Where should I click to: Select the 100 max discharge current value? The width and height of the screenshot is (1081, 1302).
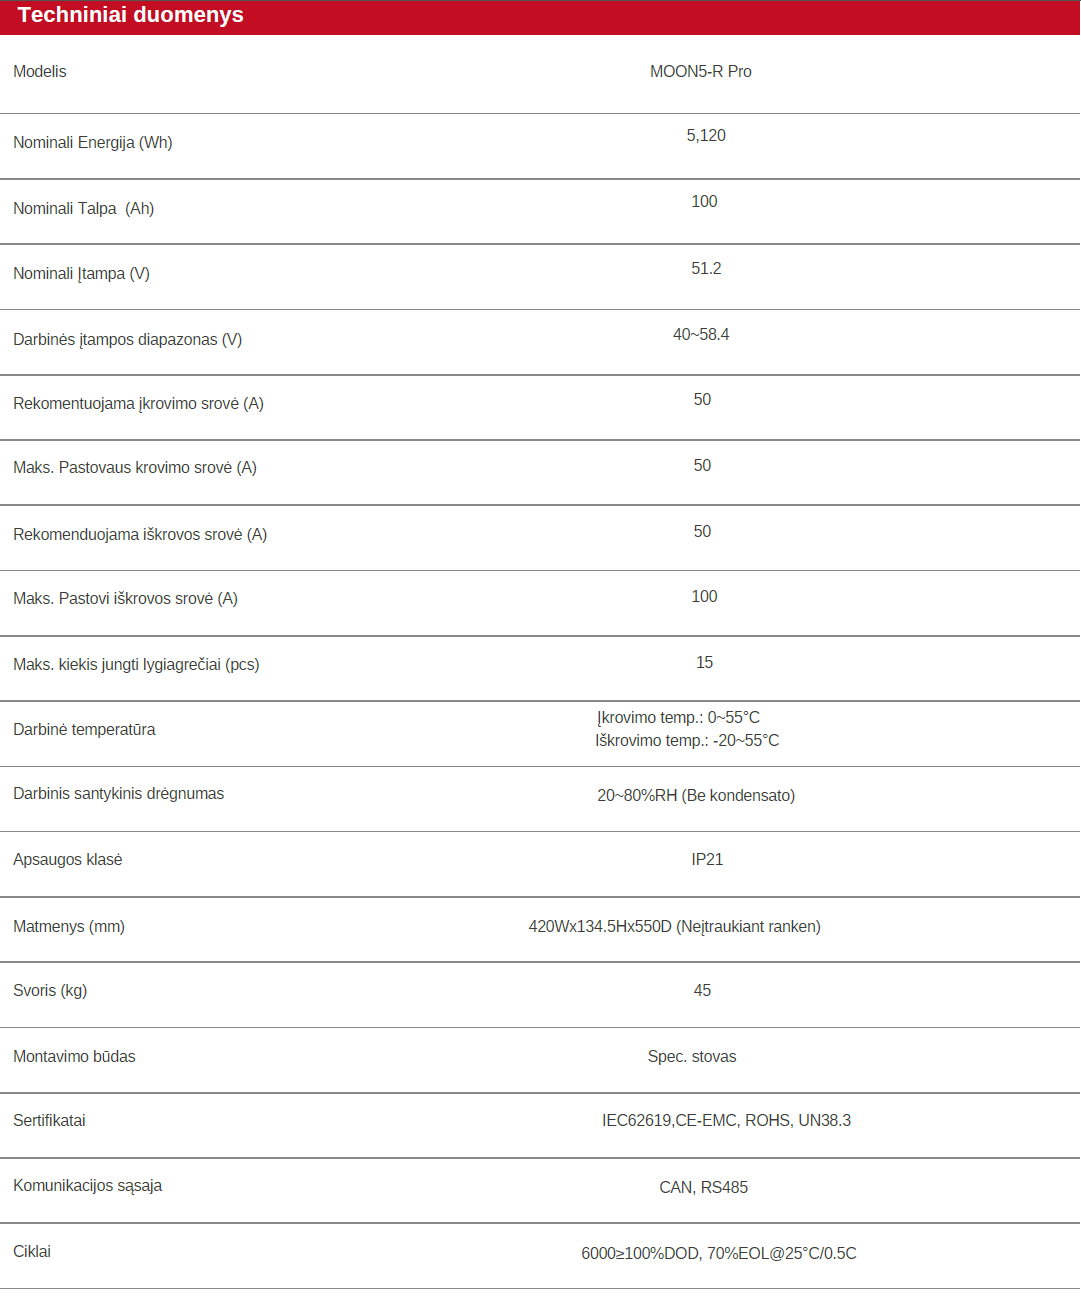pos(704,597)
